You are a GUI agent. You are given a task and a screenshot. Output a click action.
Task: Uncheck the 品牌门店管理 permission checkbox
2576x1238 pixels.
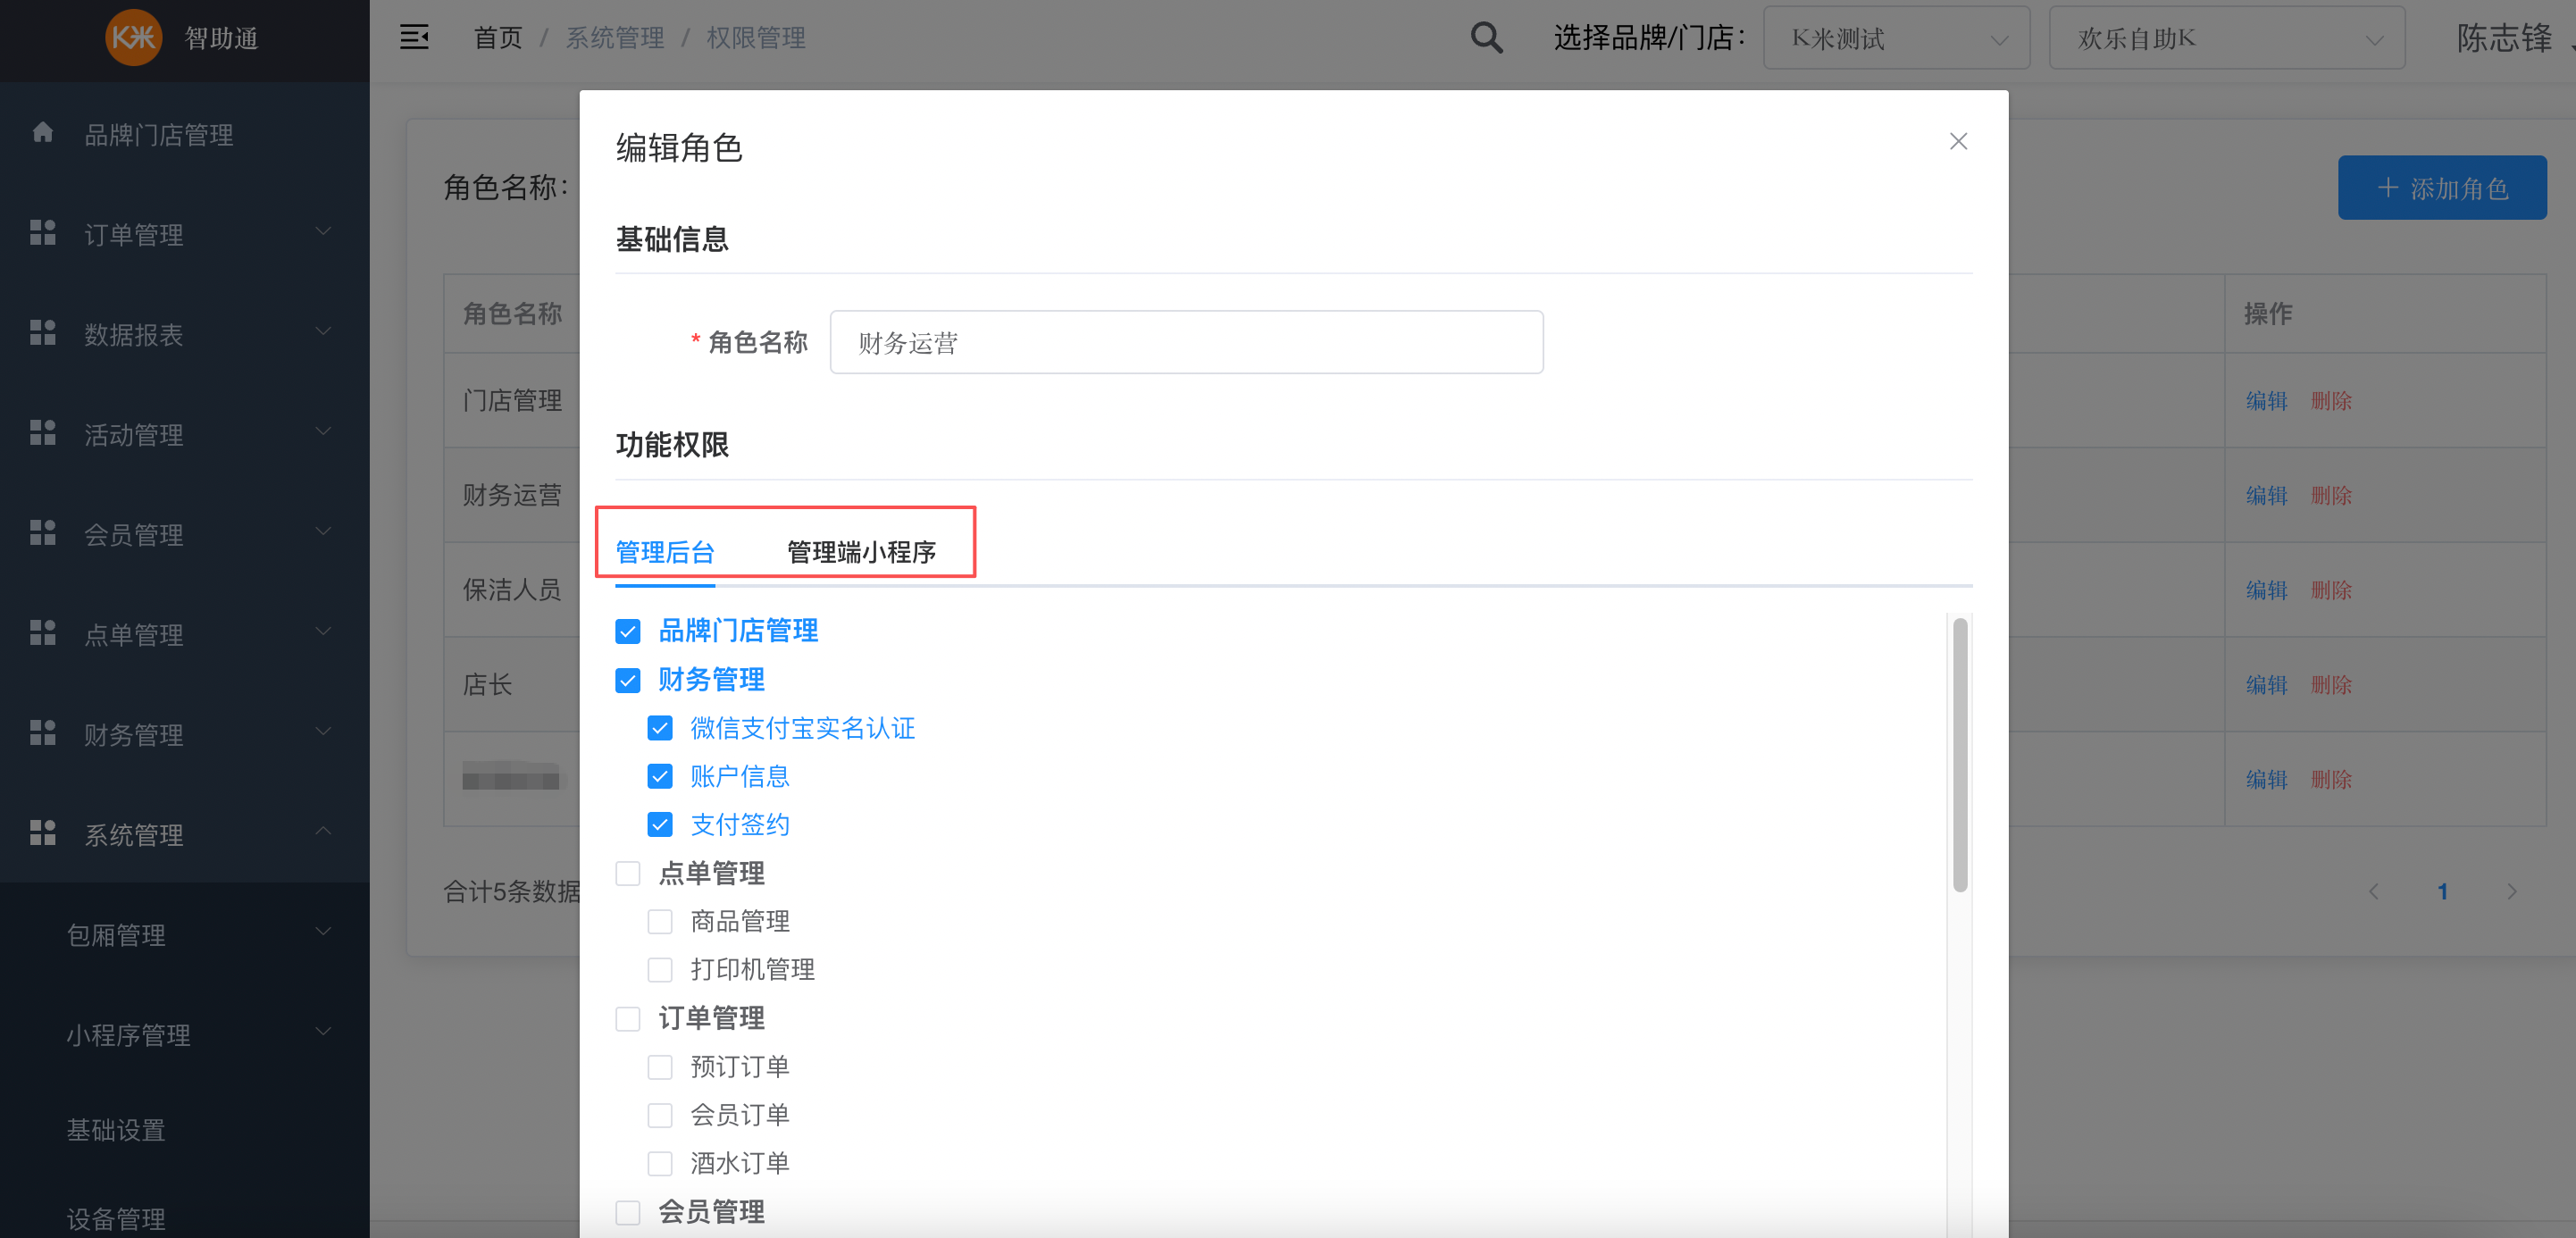point(627,632)
